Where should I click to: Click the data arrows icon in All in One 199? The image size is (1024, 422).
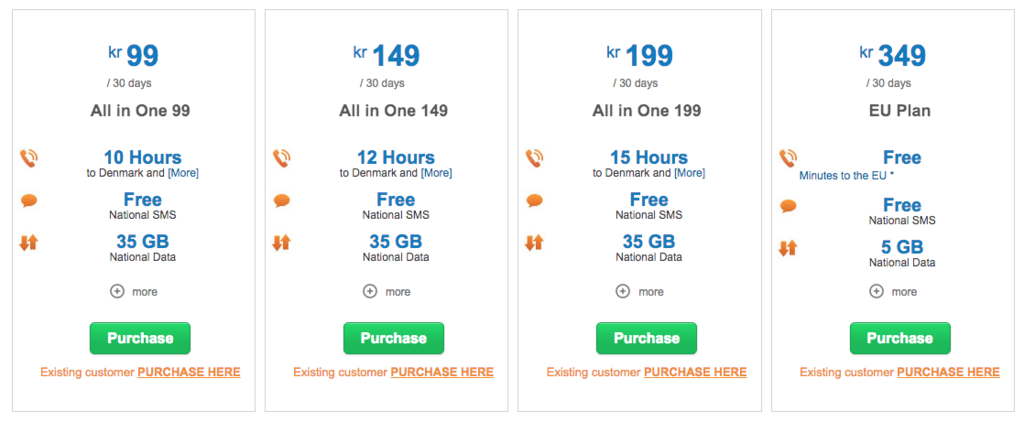(x=534, y=243)
